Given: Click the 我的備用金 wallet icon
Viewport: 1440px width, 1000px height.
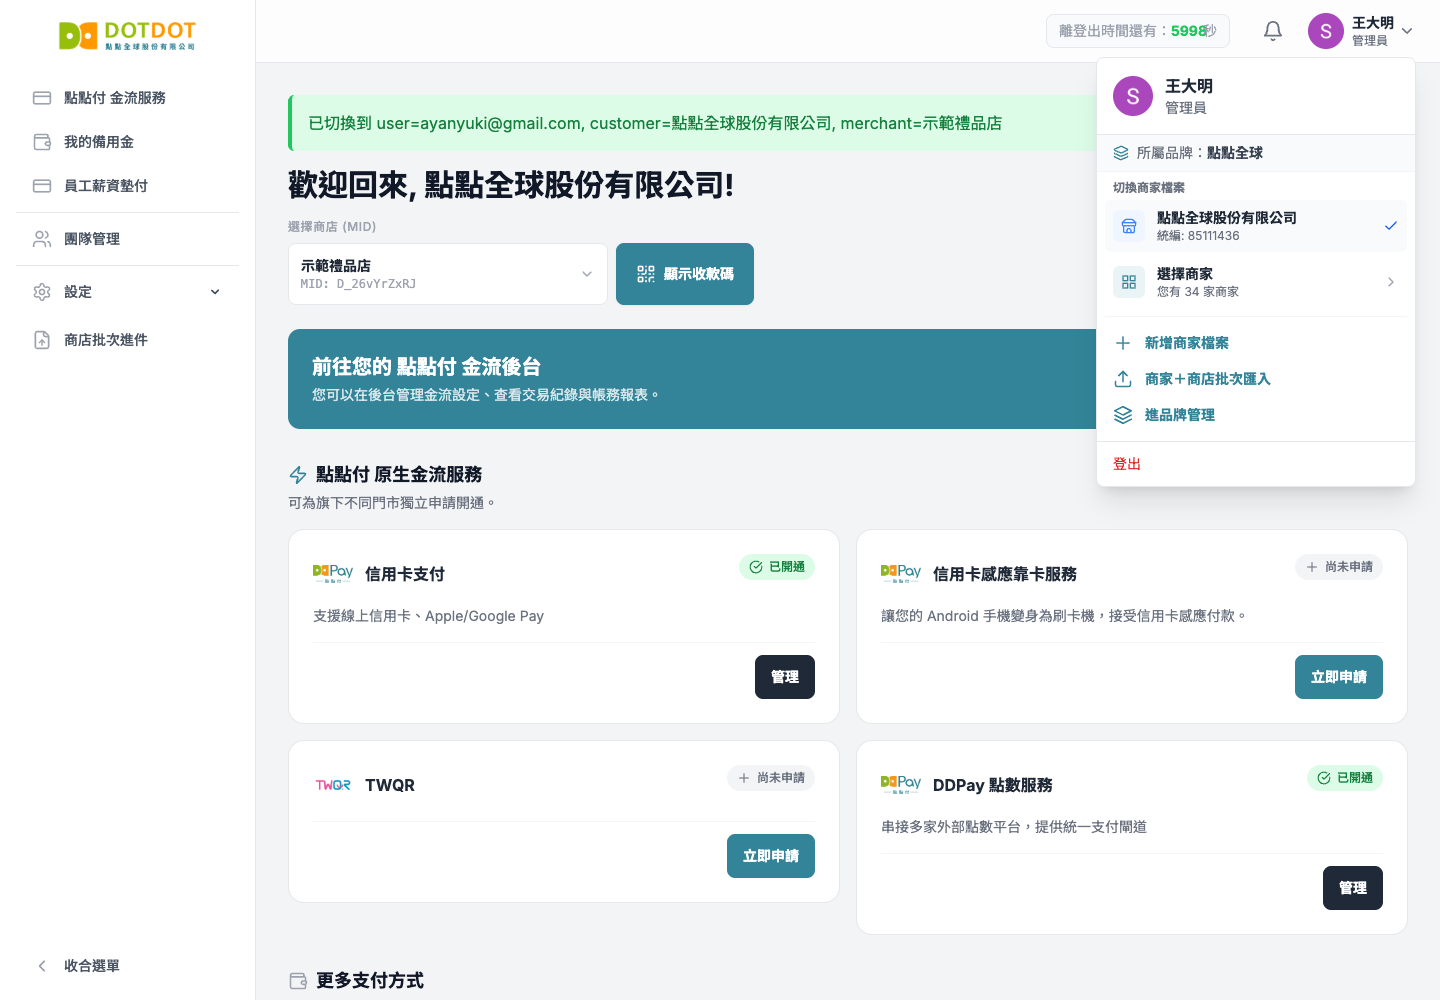Looking at the screenshot, I should [x=42, y=142].
